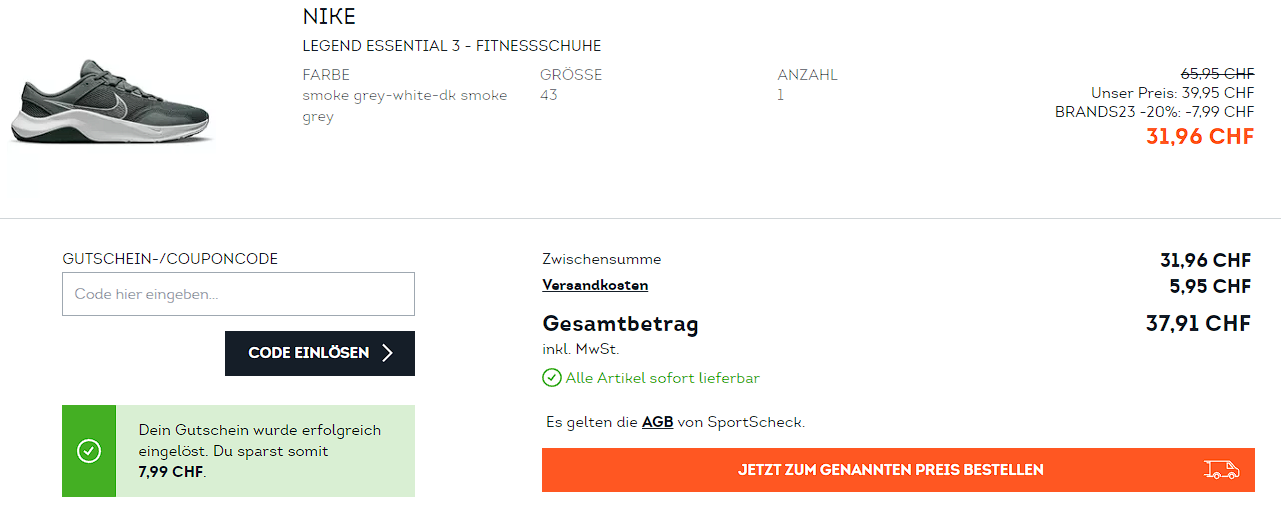This screenshot has width=1281, height=521.
Task: Click the quantity value under Anzahl
Action: [x=781, y=95]
